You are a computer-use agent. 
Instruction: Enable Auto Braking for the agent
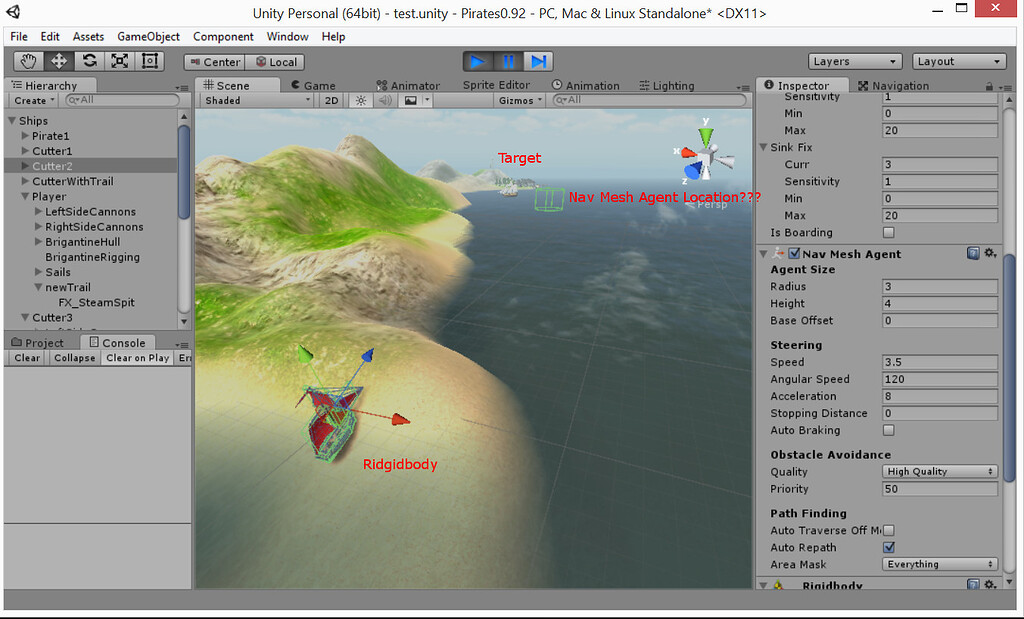[887, 430]
